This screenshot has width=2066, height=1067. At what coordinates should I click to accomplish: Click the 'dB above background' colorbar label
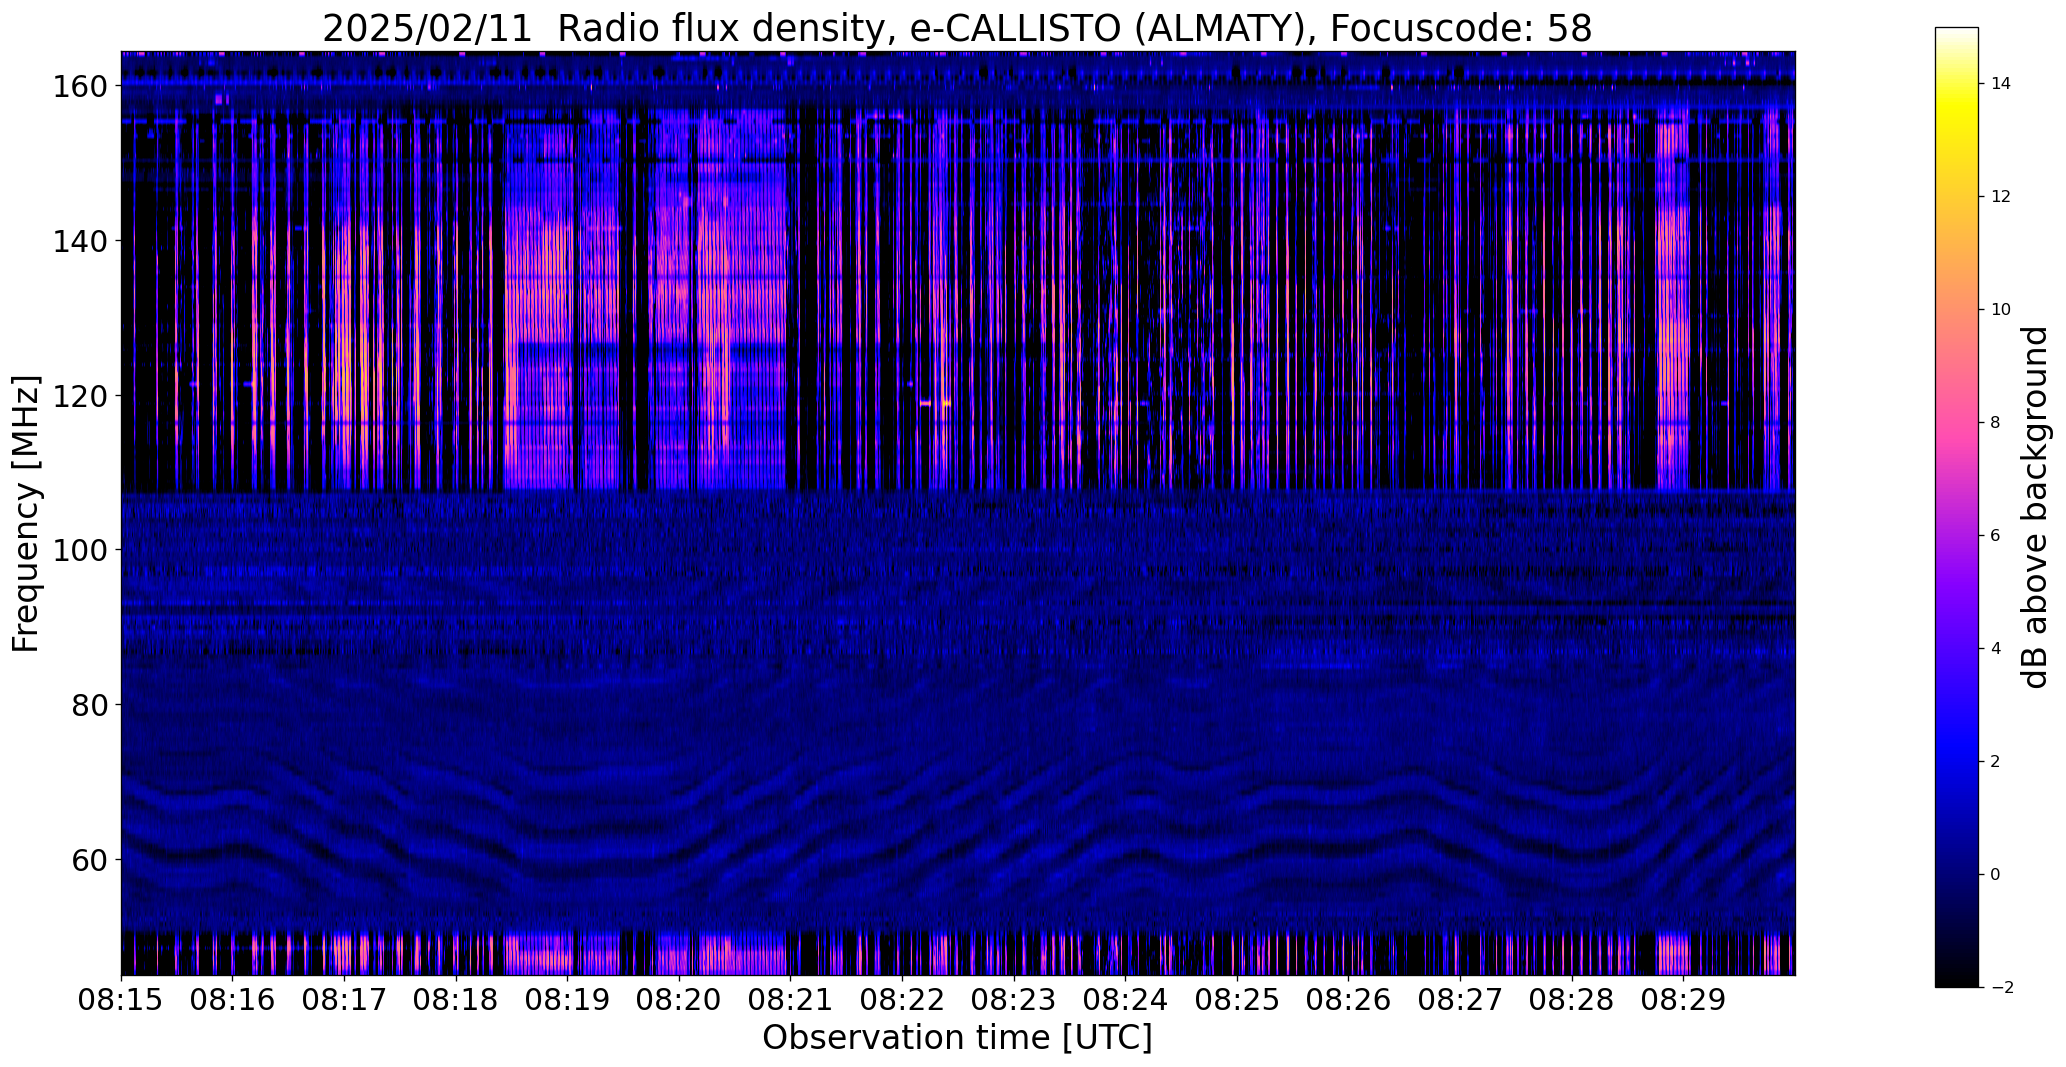pyautogui.click(x=2036, y=507)
